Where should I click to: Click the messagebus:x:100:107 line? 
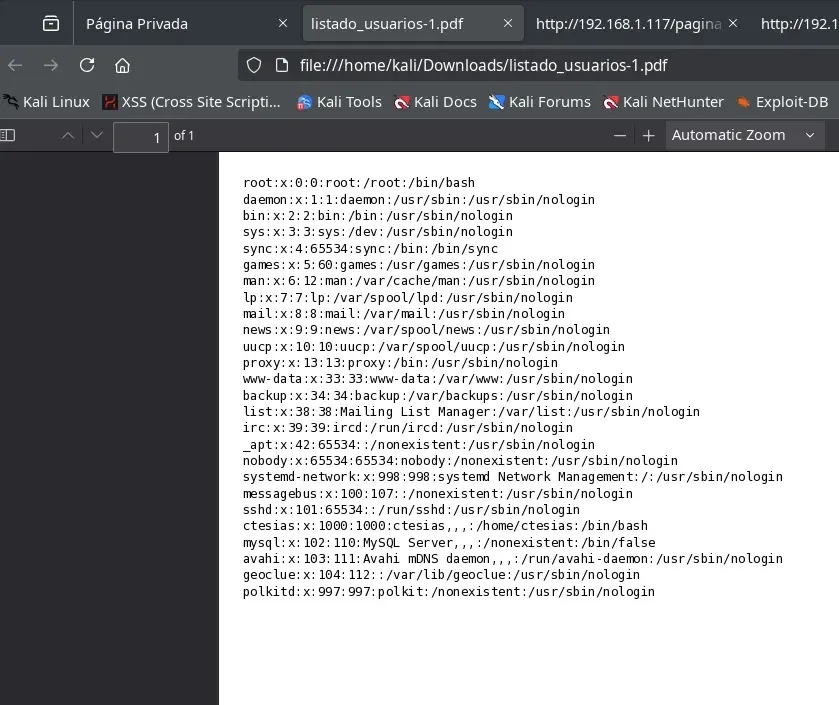click(438, 493)
